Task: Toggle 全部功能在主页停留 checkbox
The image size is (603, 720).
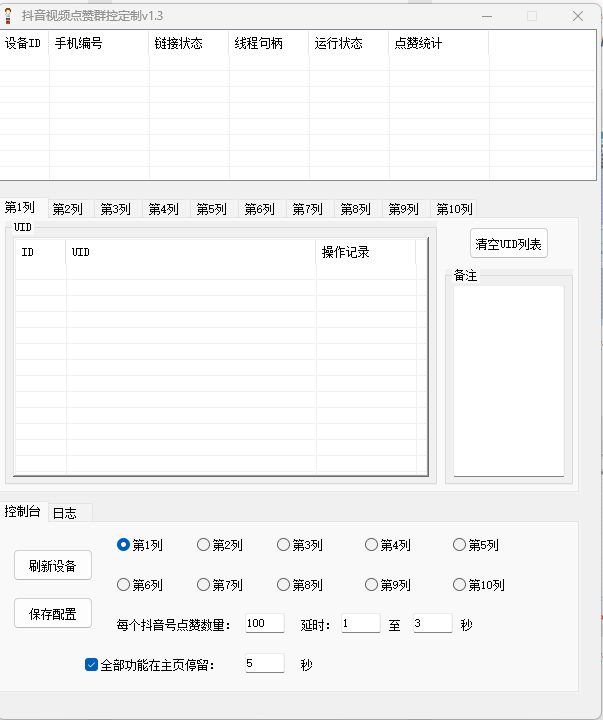Action: (92, 664)
